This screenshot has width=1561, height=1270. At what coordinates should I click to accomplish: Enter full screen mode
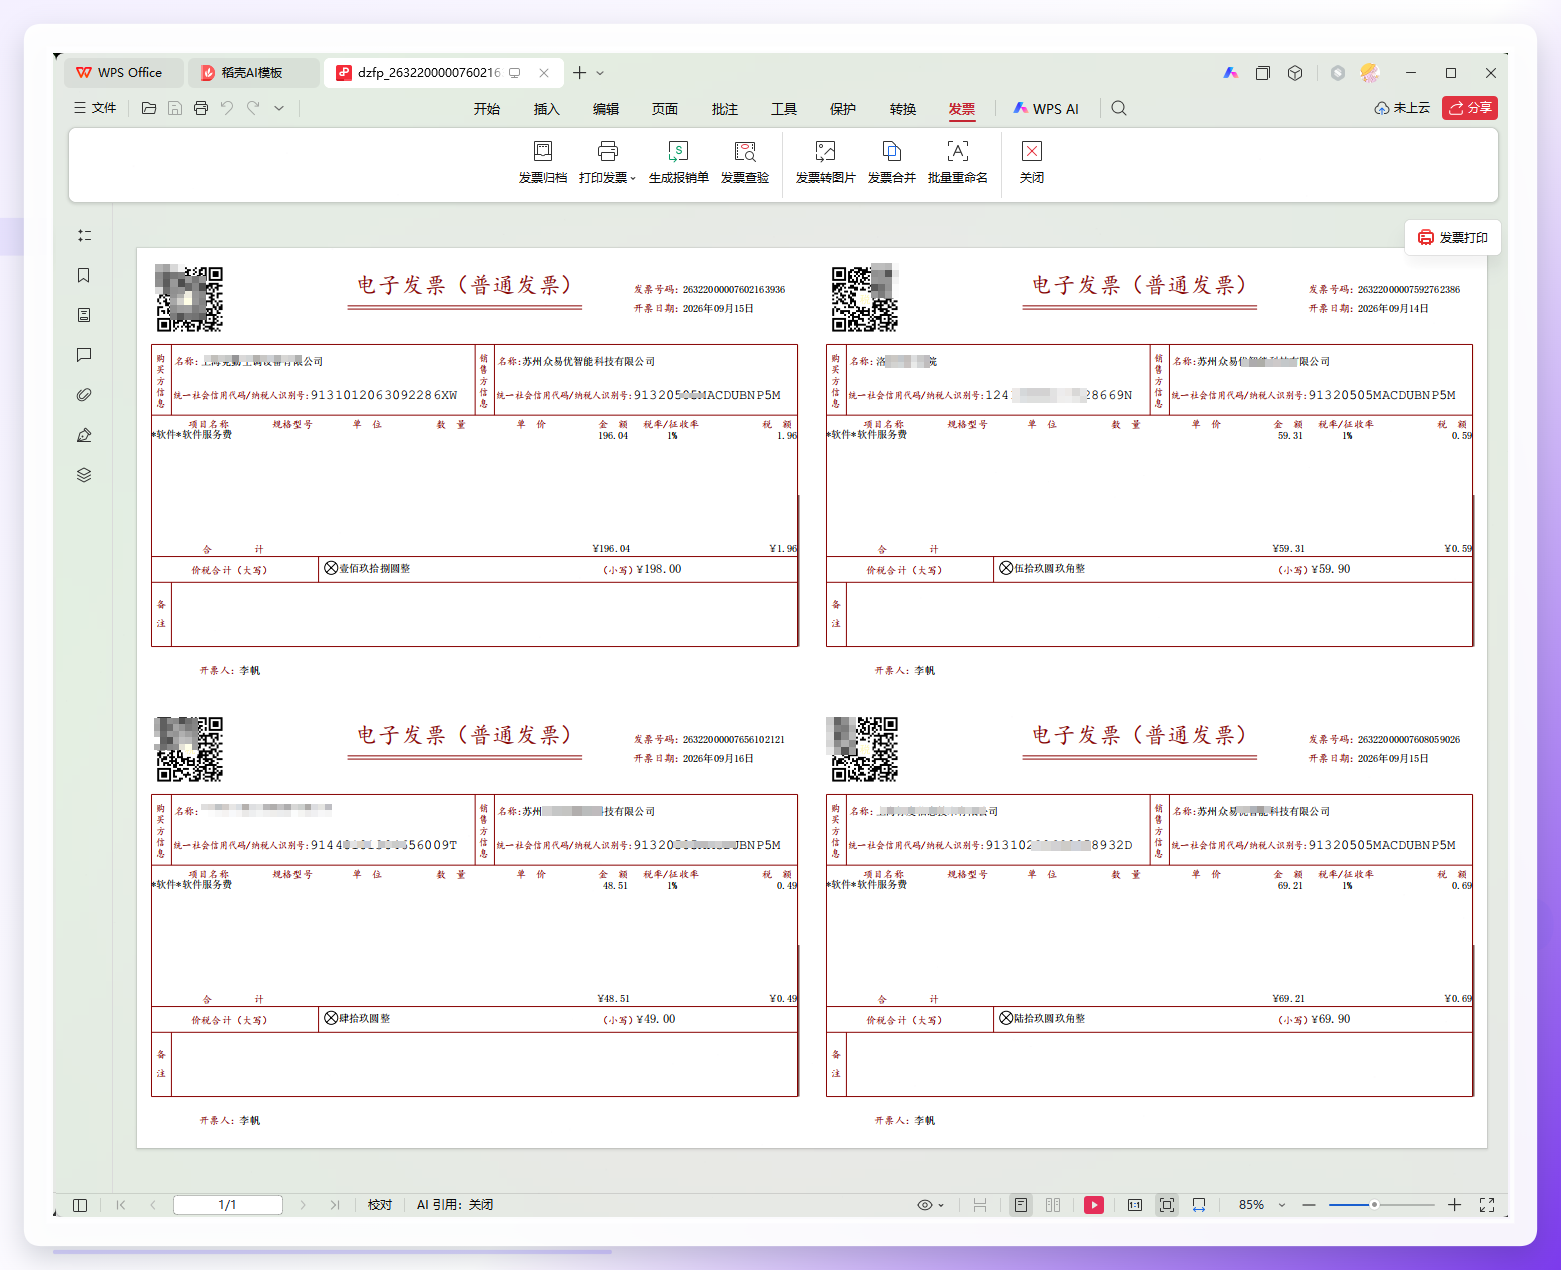1487,1205
